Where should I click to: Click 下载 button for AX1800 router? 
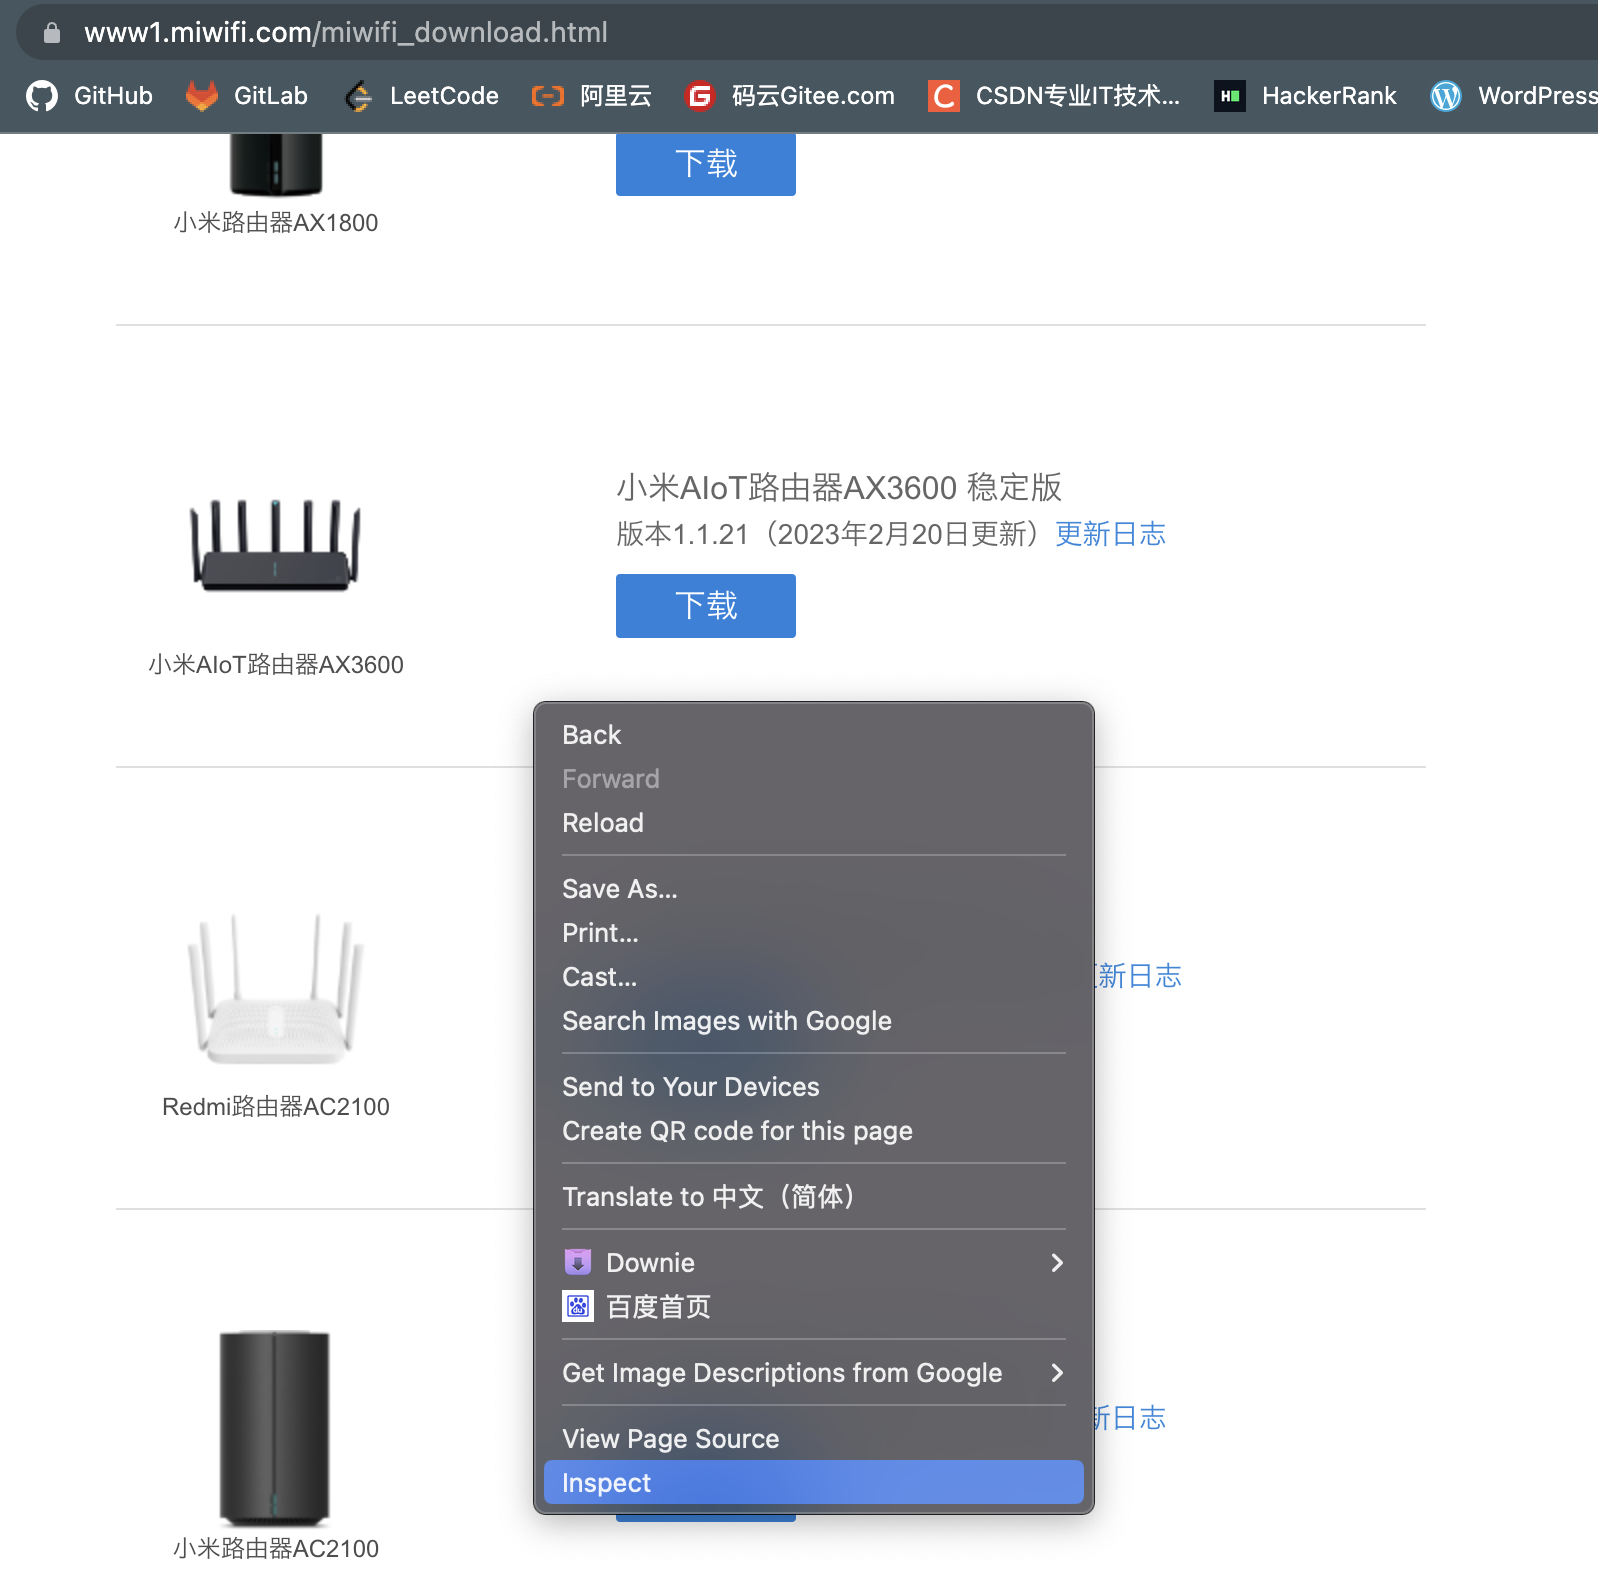[x=706, y=164]
